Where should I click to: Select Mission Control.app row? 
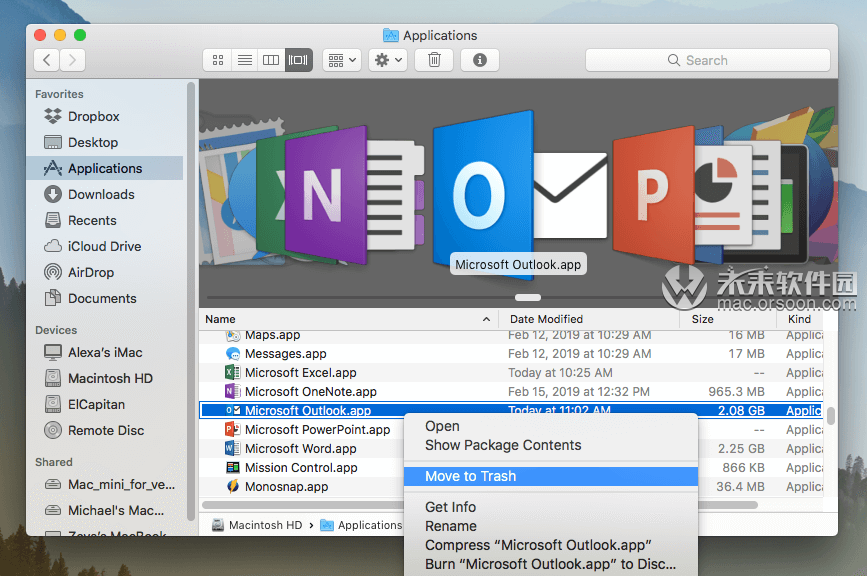[301, 468]
